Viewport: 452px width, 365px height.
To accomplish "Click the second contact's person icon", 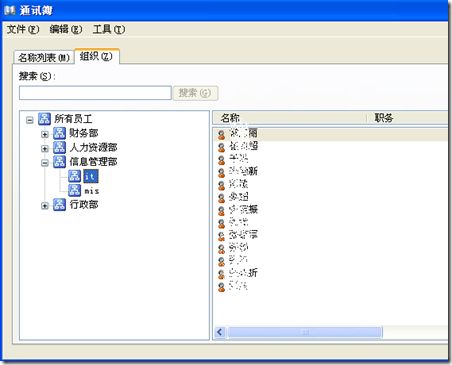I will point(221,147).
